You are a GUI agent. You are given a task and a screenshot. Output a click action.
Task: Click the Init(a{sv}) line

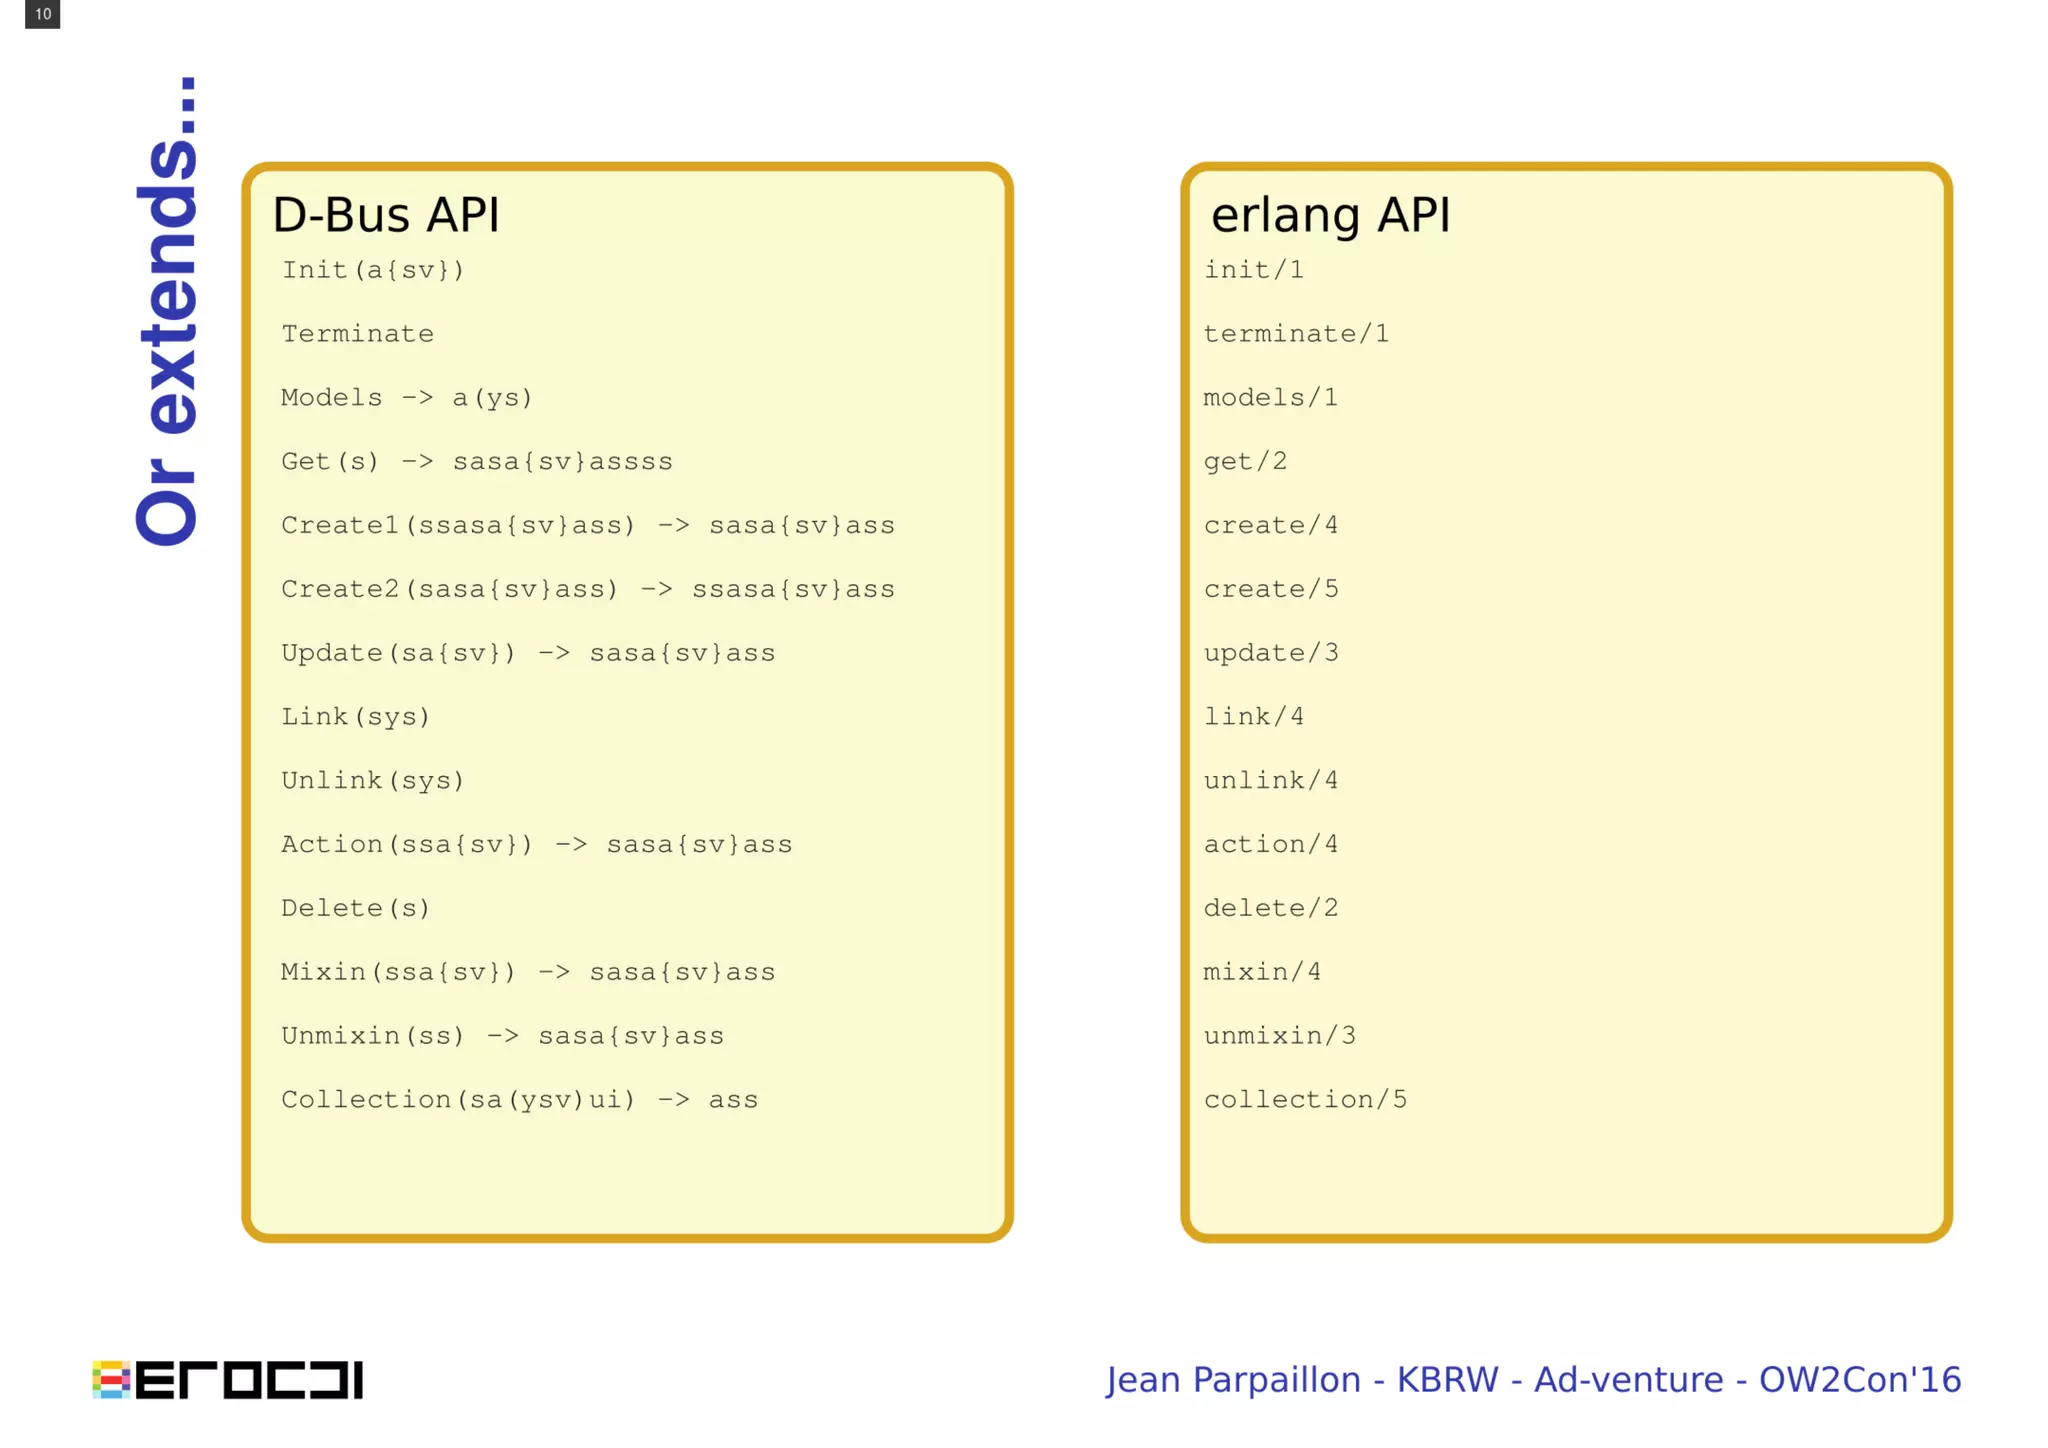point(373,270)
